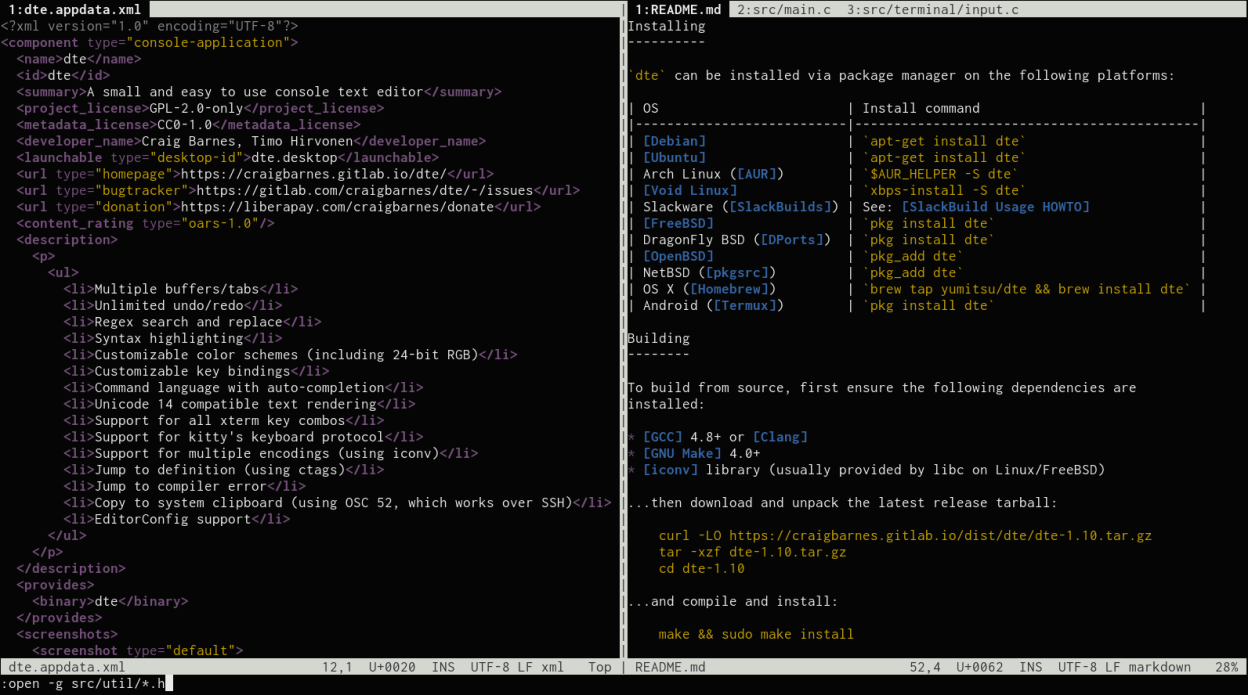Viewport: 1248px width, 695px height.
Task: Click the GPL-2.0-only project_license line
Action: pyautogui.click(x=200, y=108)
